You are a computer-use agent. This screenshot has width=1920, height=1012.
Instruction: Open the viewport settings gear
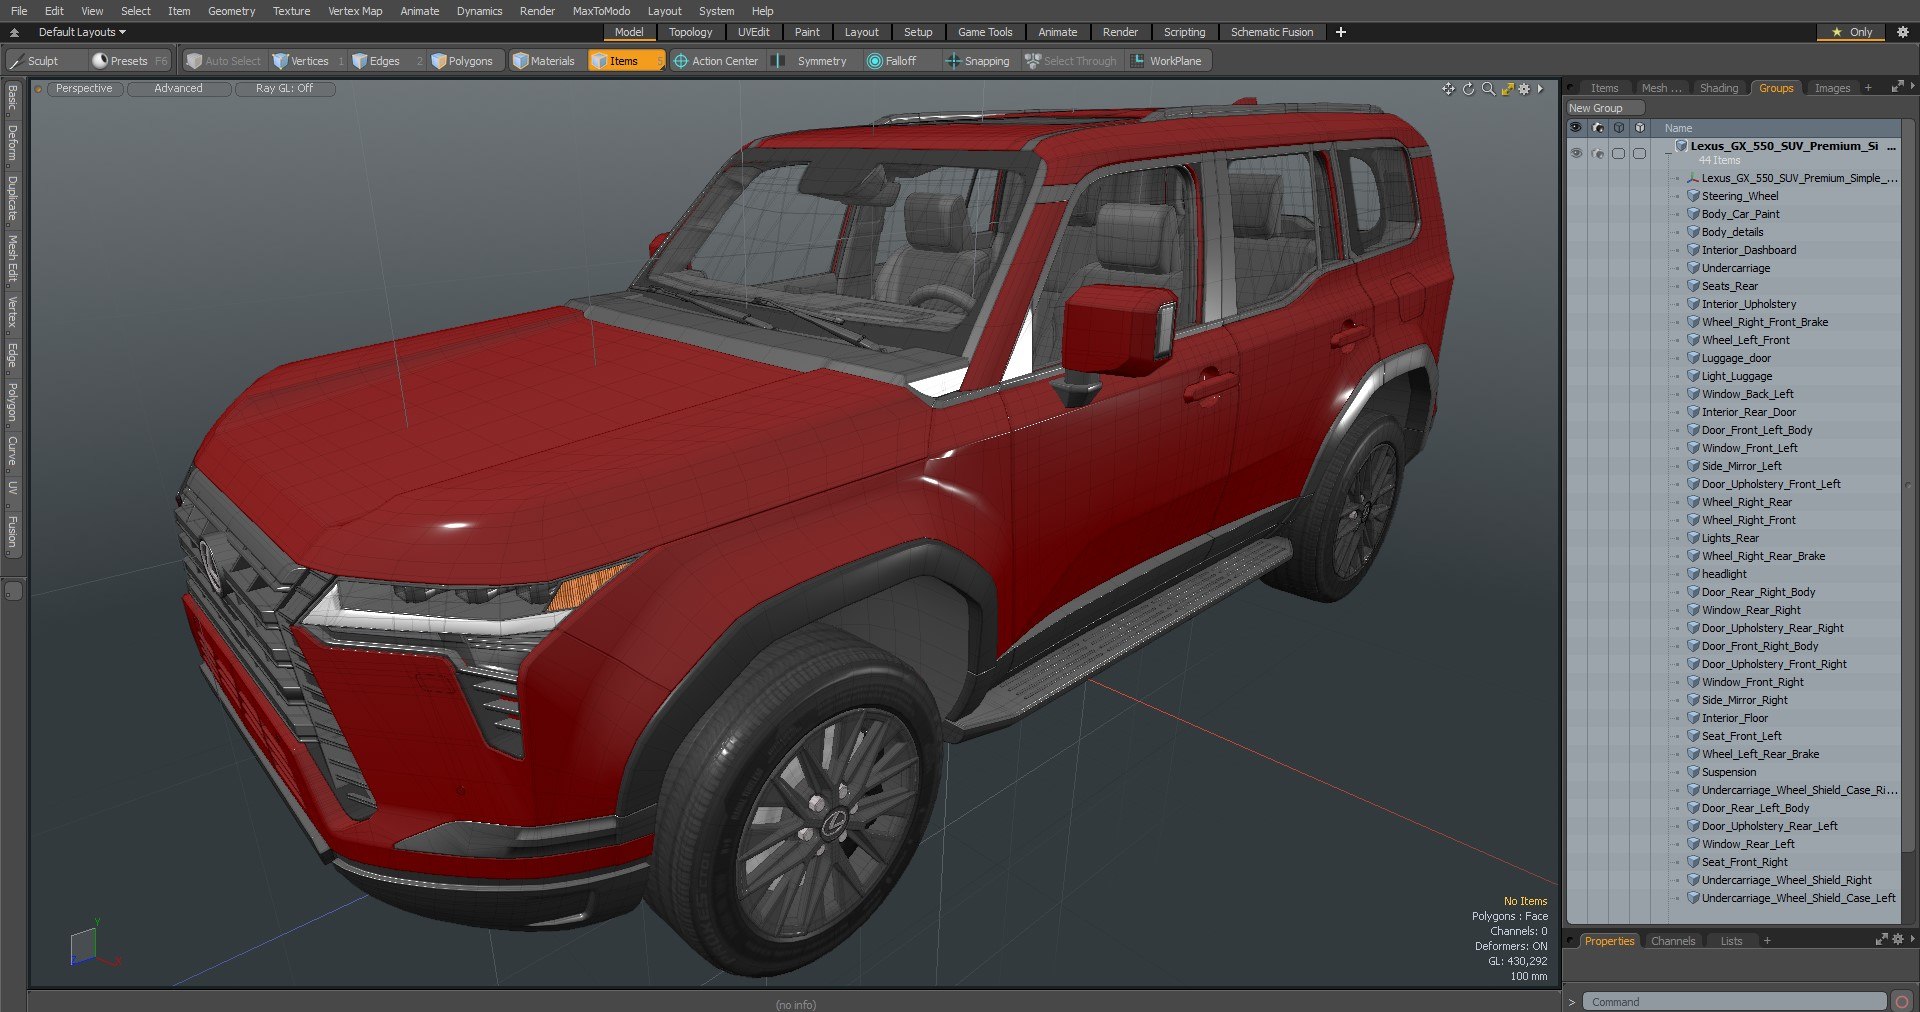coord(1524,89)
